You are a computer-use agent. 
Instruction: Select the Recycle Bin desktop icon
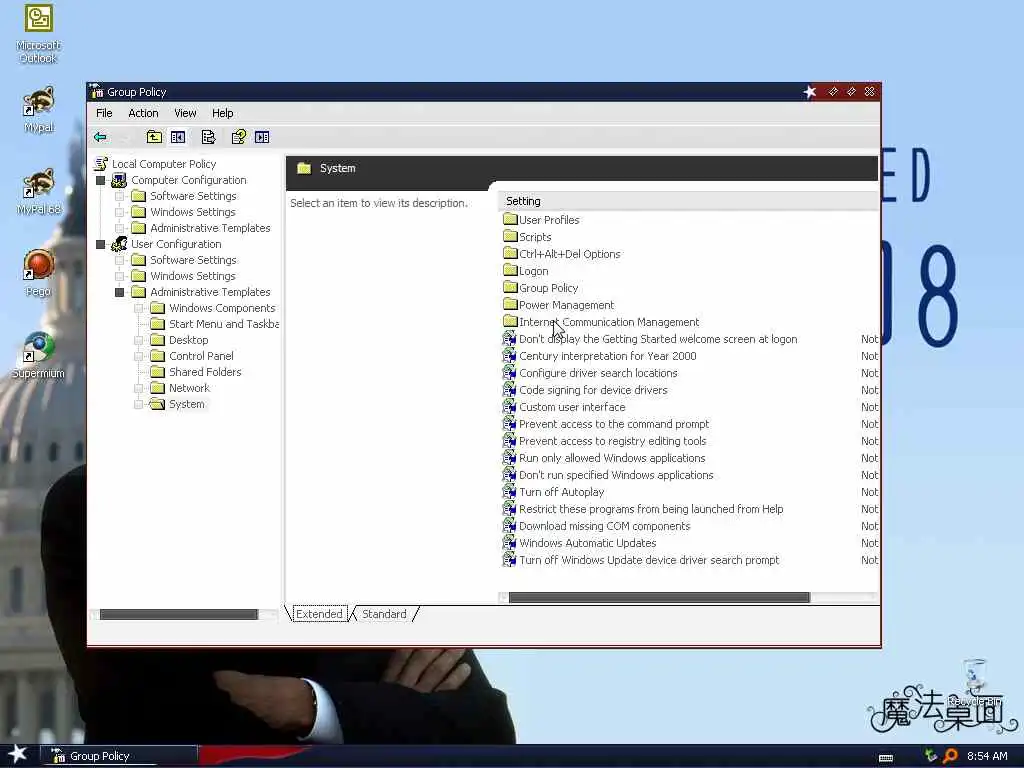click(974, 682)
